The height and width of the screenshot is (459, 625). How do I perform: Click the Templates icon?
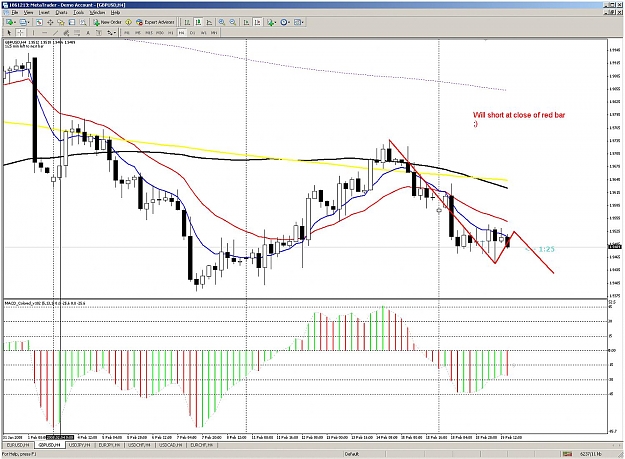click(297, 22)
